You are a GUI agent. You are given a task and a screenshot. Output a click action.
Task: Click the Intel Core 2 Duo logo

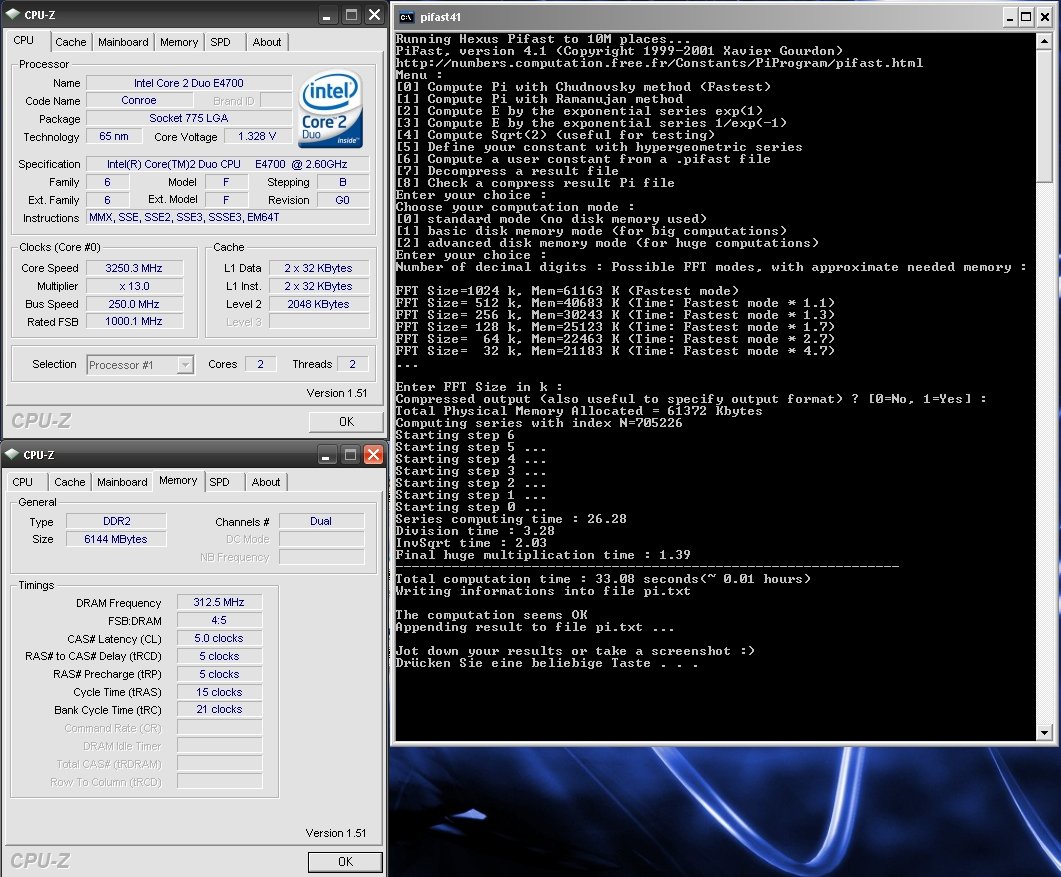(x=330, y=110)
